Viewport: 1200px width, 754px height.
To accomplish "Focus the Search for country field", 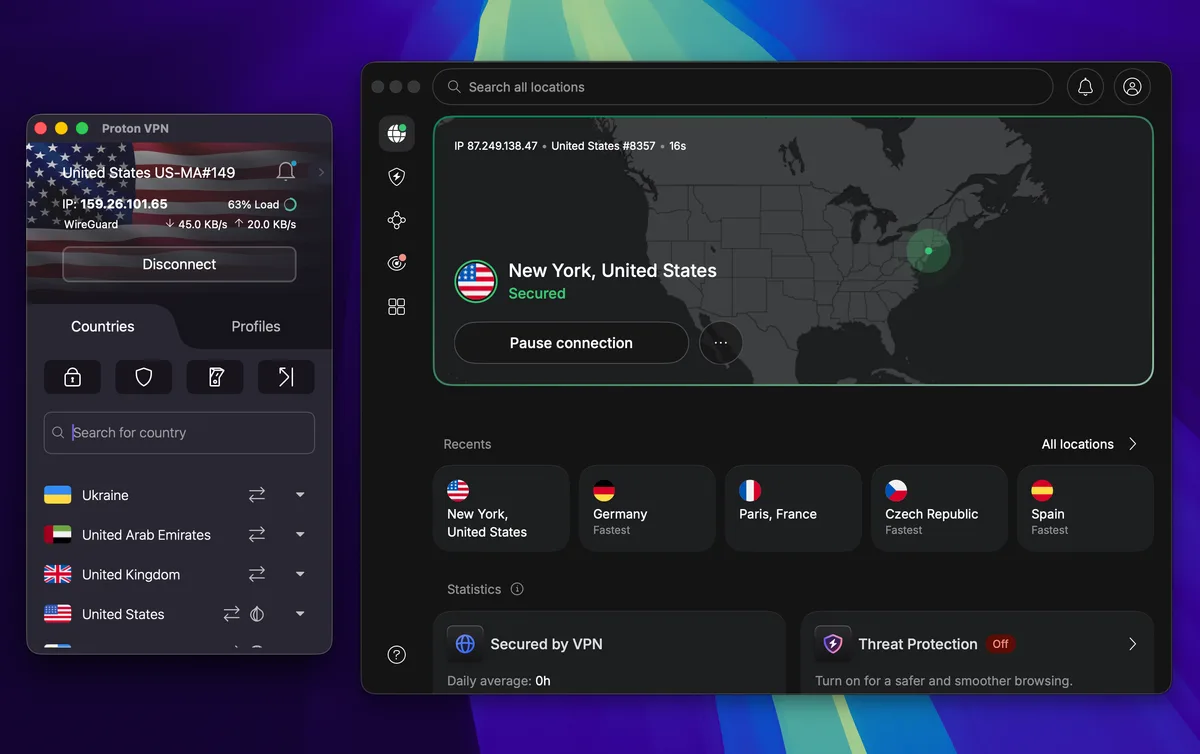I will pos(179,433).
